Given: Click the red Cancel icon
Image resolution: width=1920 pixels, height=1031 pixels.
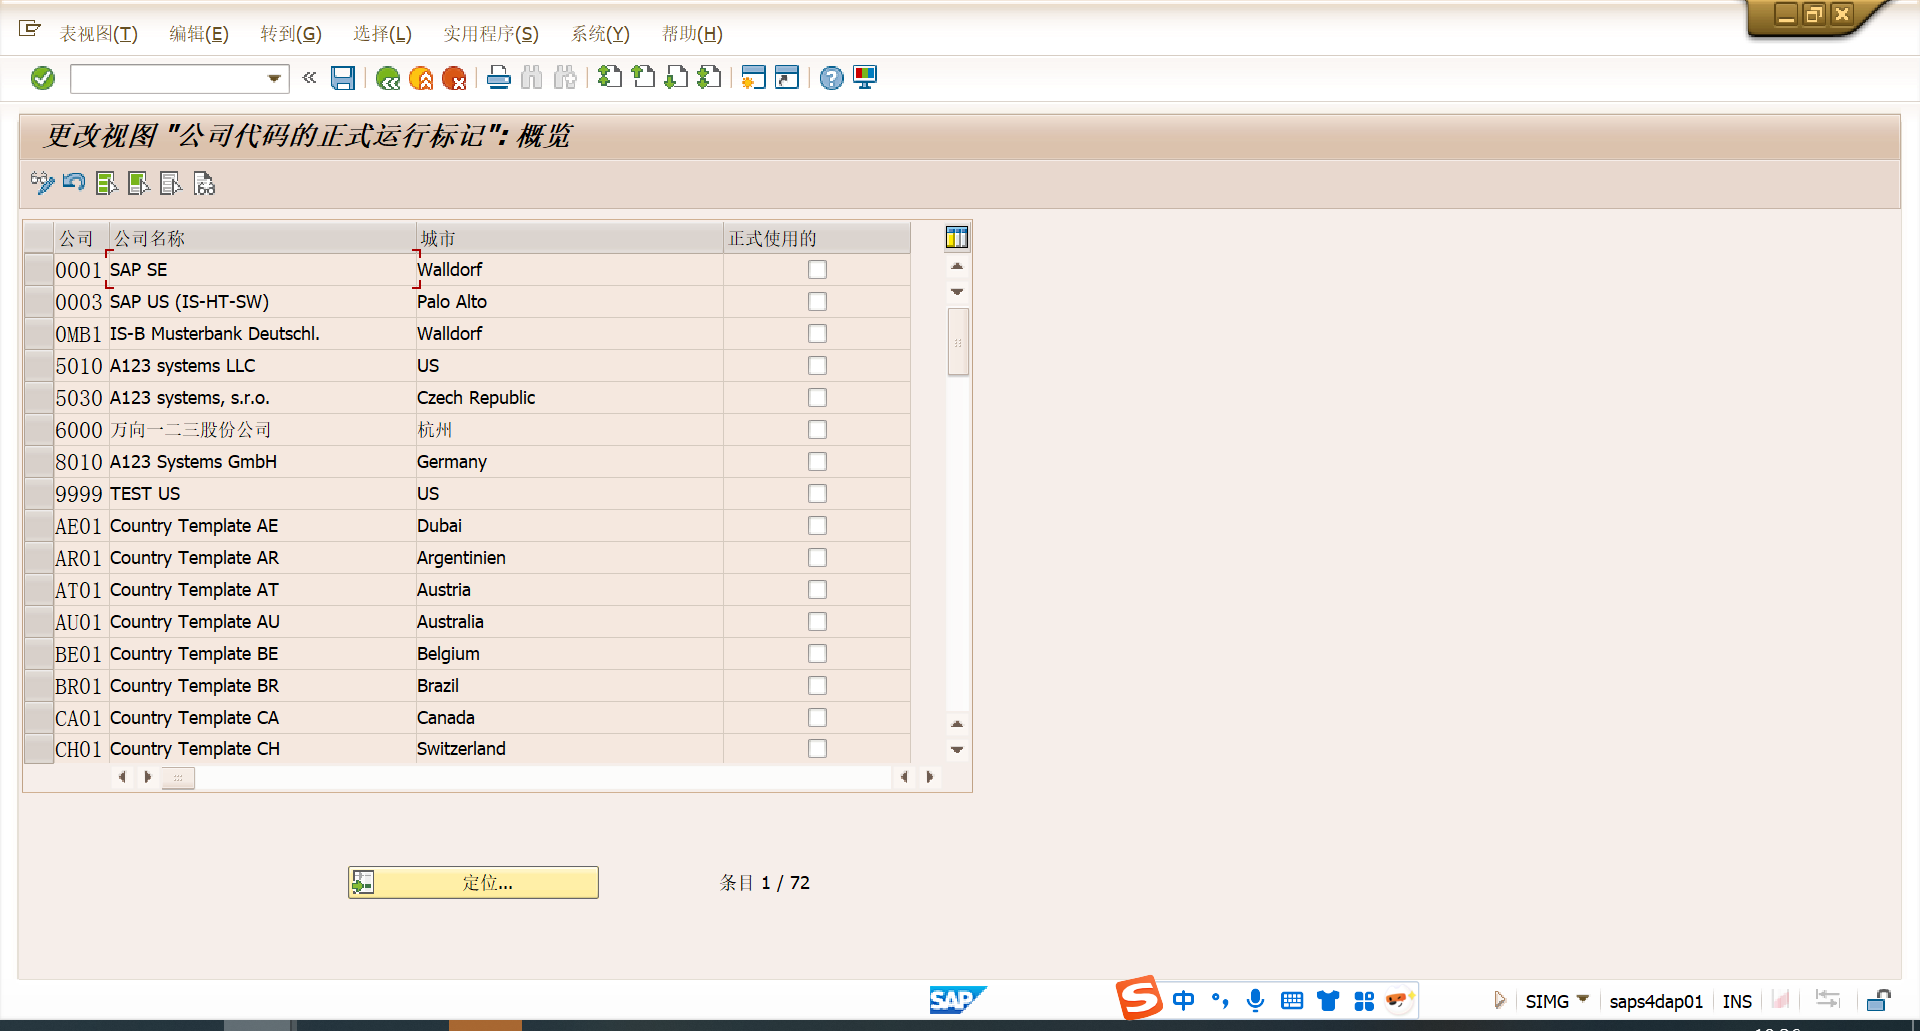Looking at the screenshot, I should coord(454,78).
